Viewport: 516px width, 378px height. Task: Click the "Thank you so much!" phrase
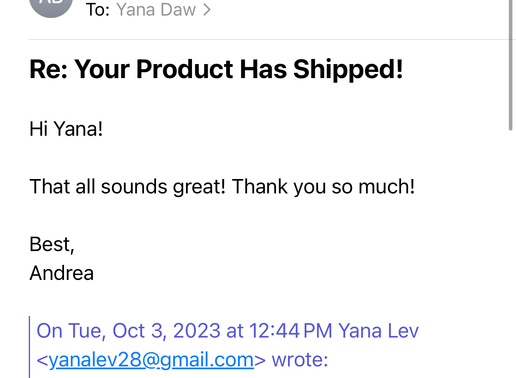click(x=323, y=186)
